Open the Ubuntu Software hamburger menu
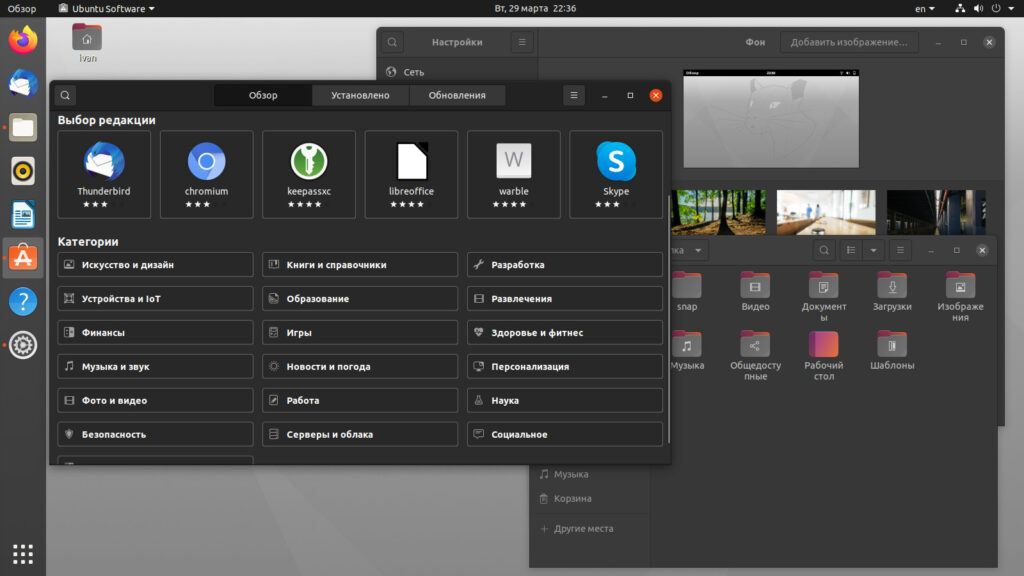This screenshot has height=576, width=1024. 573,96
